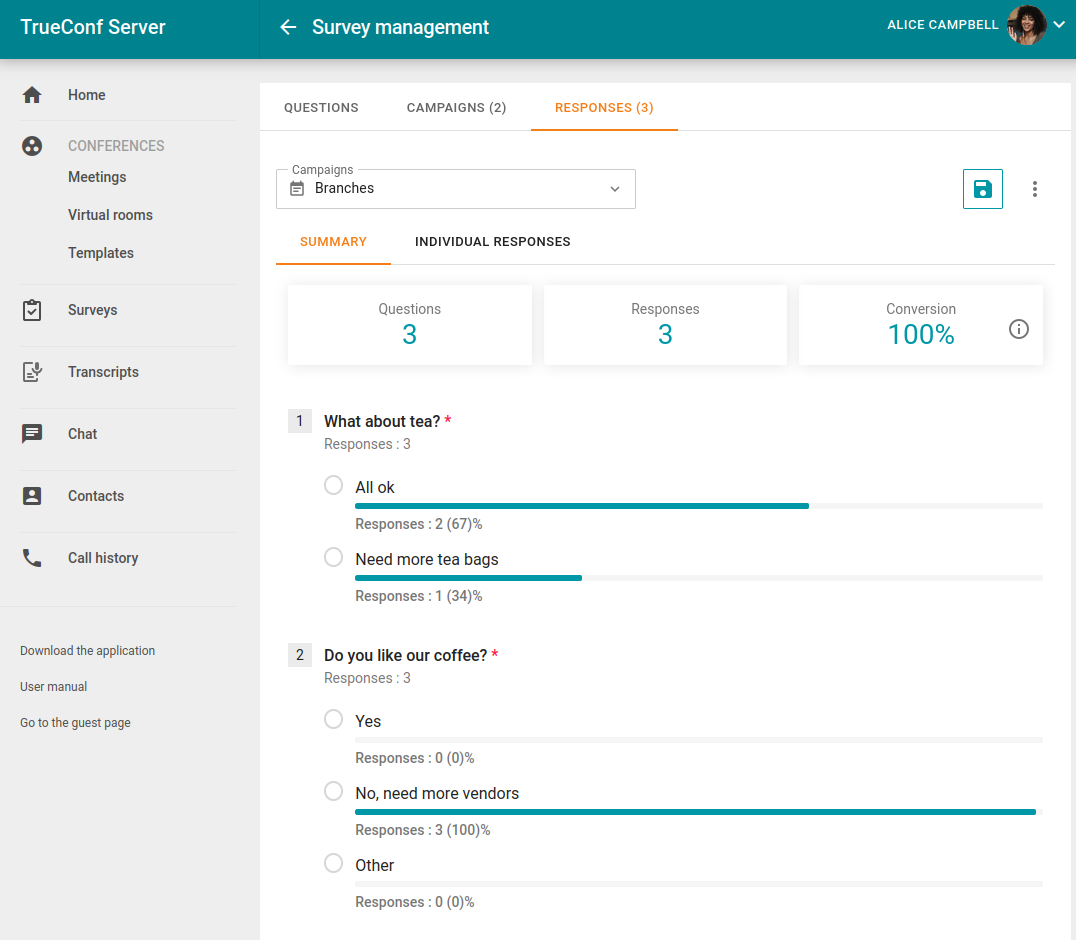This screenshot has width=1076, height=940.
Task: Select the 'No, need more vendors' radio
Action: coord(334,791)
